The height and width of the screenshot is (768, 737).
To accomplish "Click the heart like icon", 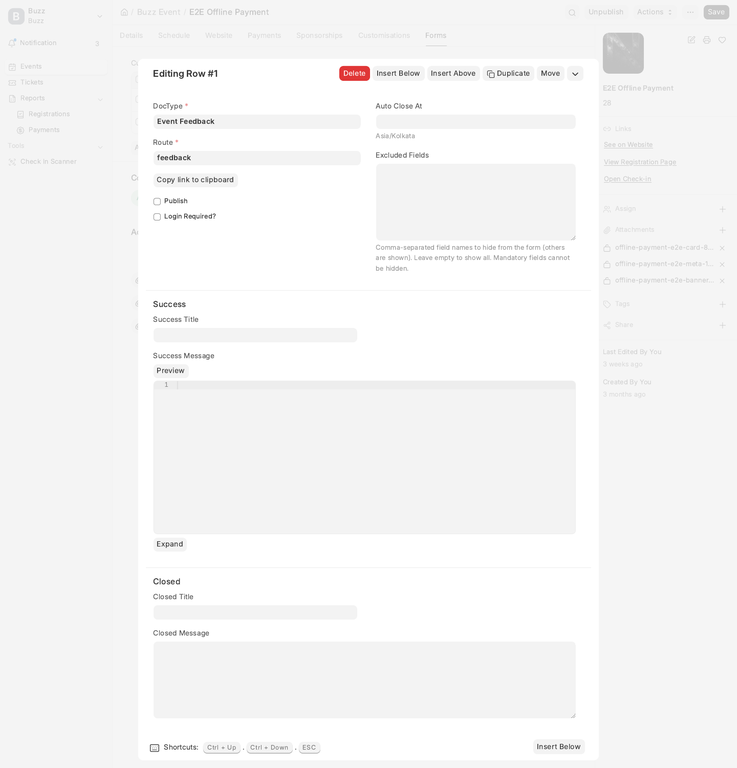I will (722, 40).
